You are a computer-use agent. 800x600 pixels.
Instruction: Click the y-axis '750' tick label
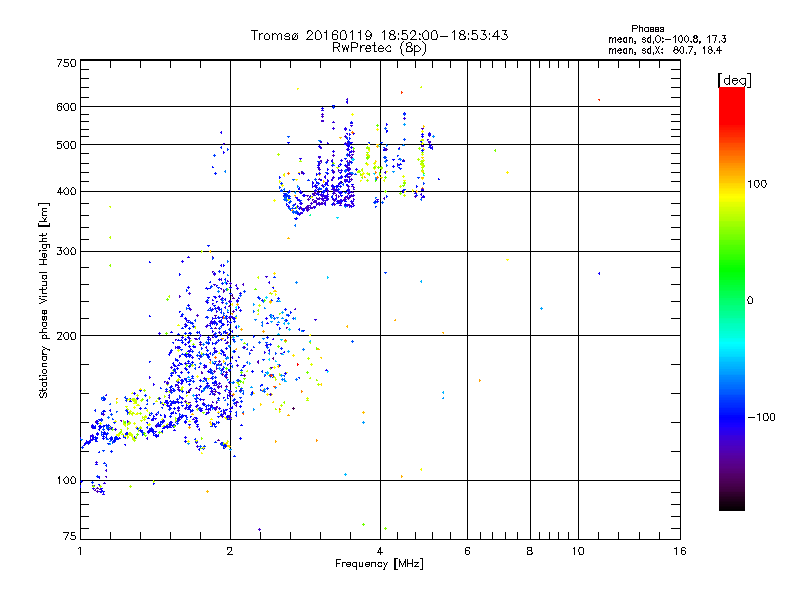point(66,63)
